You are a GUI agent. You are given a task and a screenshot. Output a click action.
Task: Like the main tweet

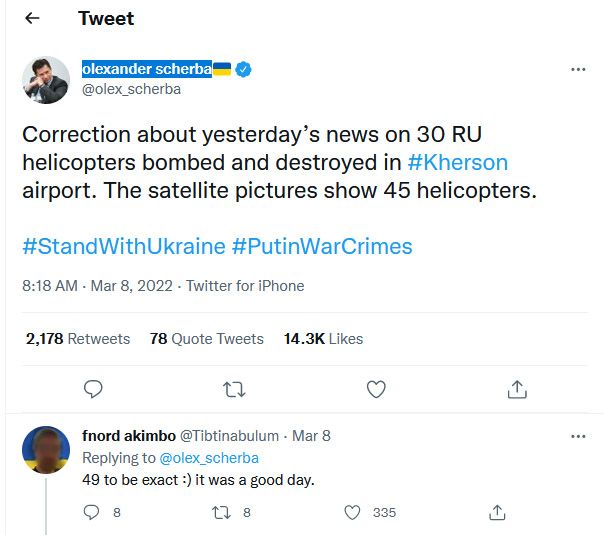(x=377, y=388)
